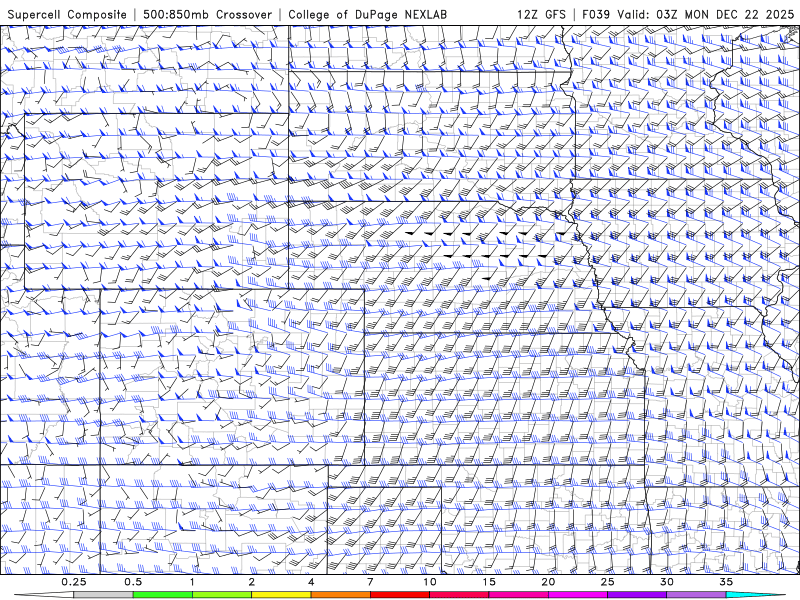Click the '35' legend scale value

(726, 582)
